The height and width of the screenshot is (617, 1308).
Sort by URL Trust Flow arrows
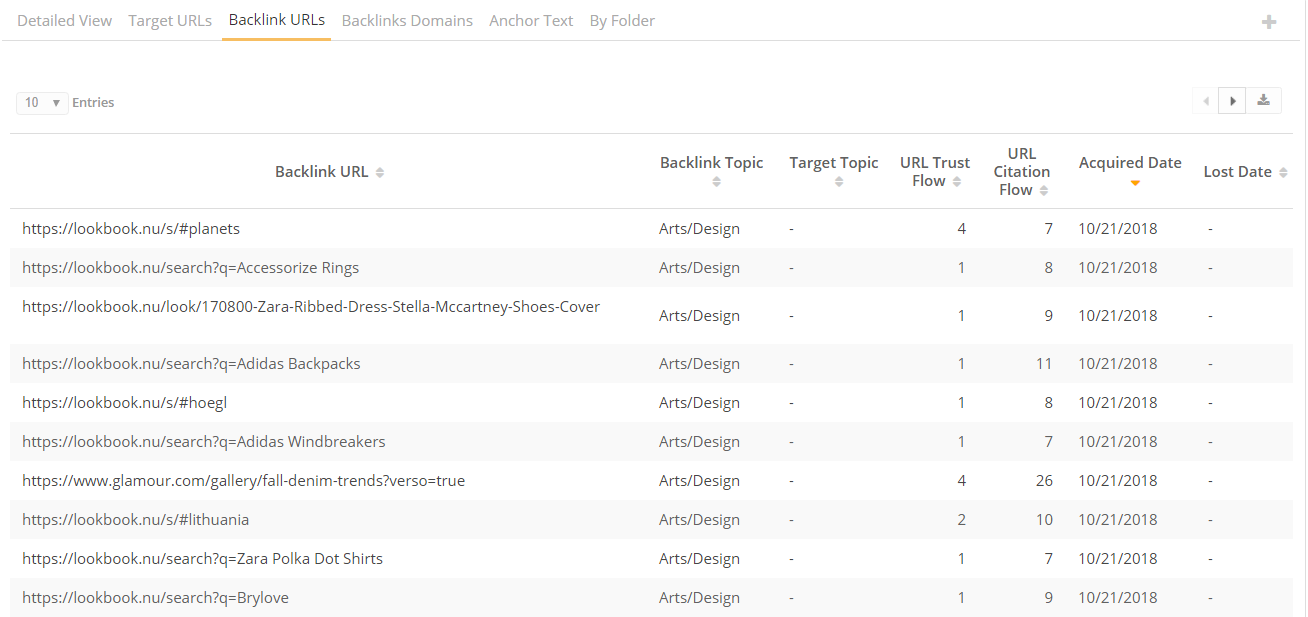957,182
